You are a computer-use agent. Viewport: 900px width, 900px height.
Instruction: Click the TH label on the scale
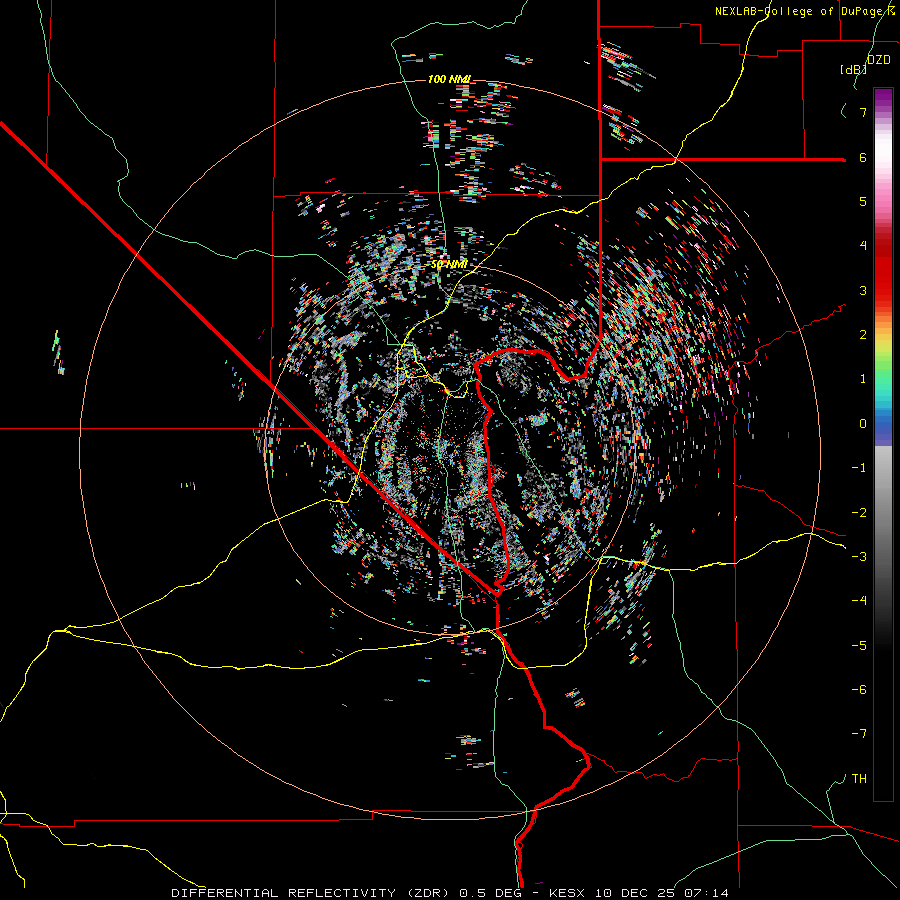tap(859, 779)
